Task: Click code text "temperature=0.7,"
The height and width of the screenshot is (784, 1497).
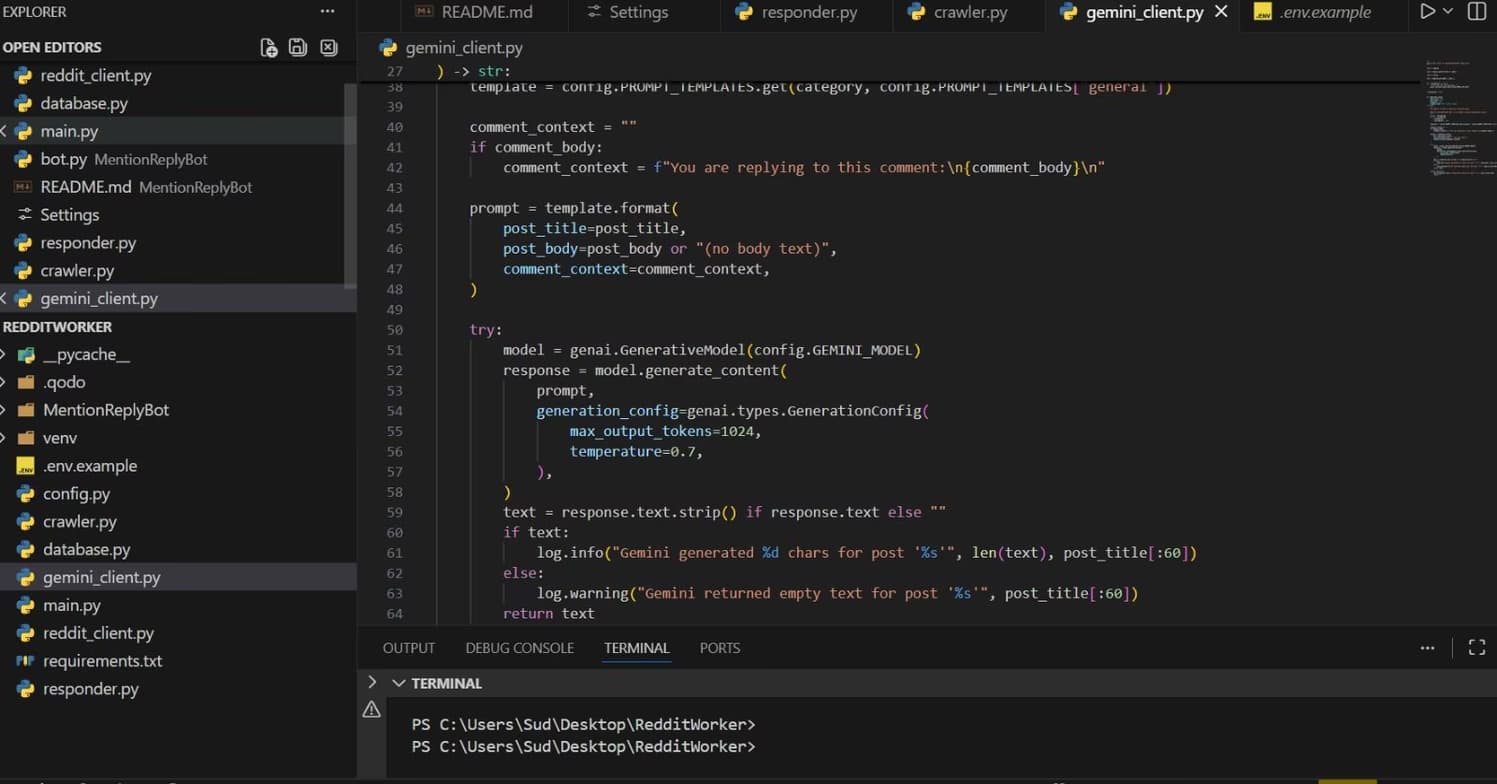Action: coord(637,452)
